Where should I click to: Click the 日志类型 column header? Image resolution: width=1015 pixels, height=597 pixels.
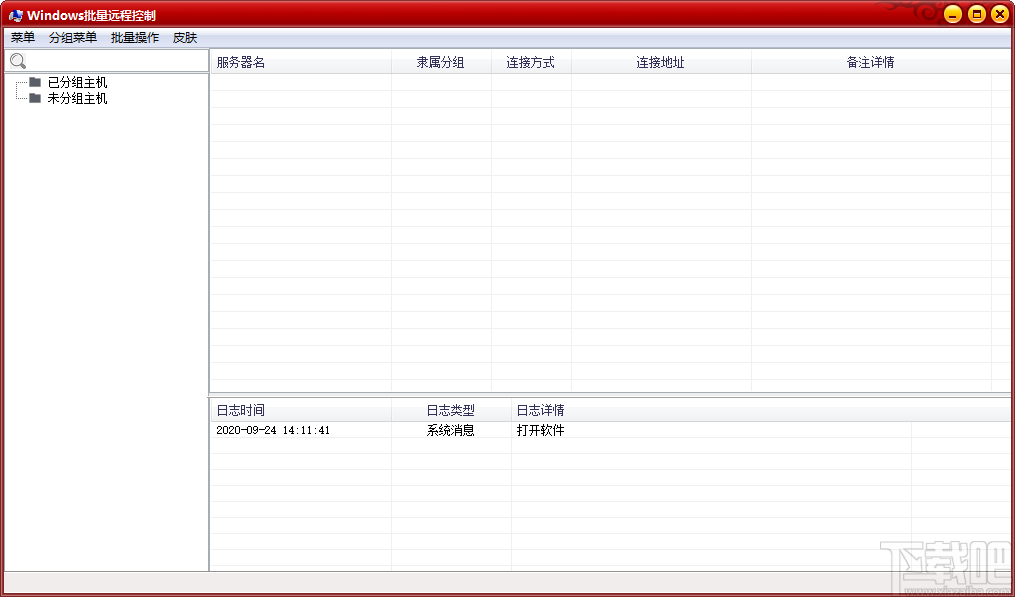tap(448, 409)
